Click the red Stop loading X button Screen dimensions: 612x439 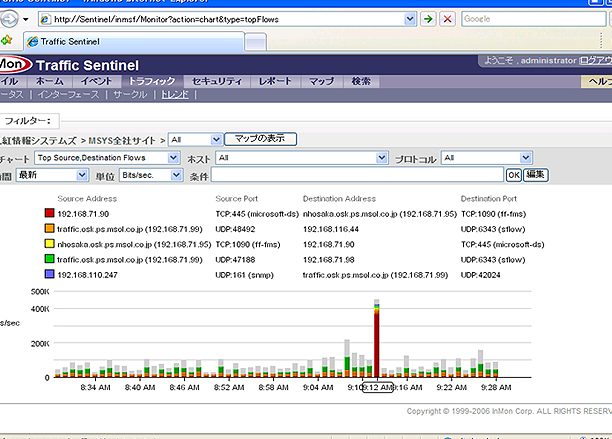pos(447,19)
